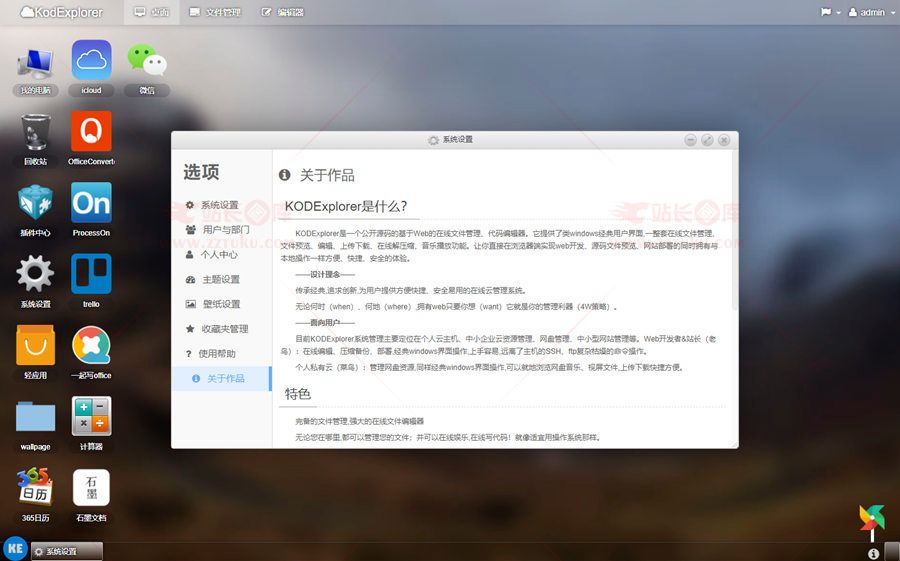
Task: Open the 365日历 calendar icon
Action: click(35, 496)
